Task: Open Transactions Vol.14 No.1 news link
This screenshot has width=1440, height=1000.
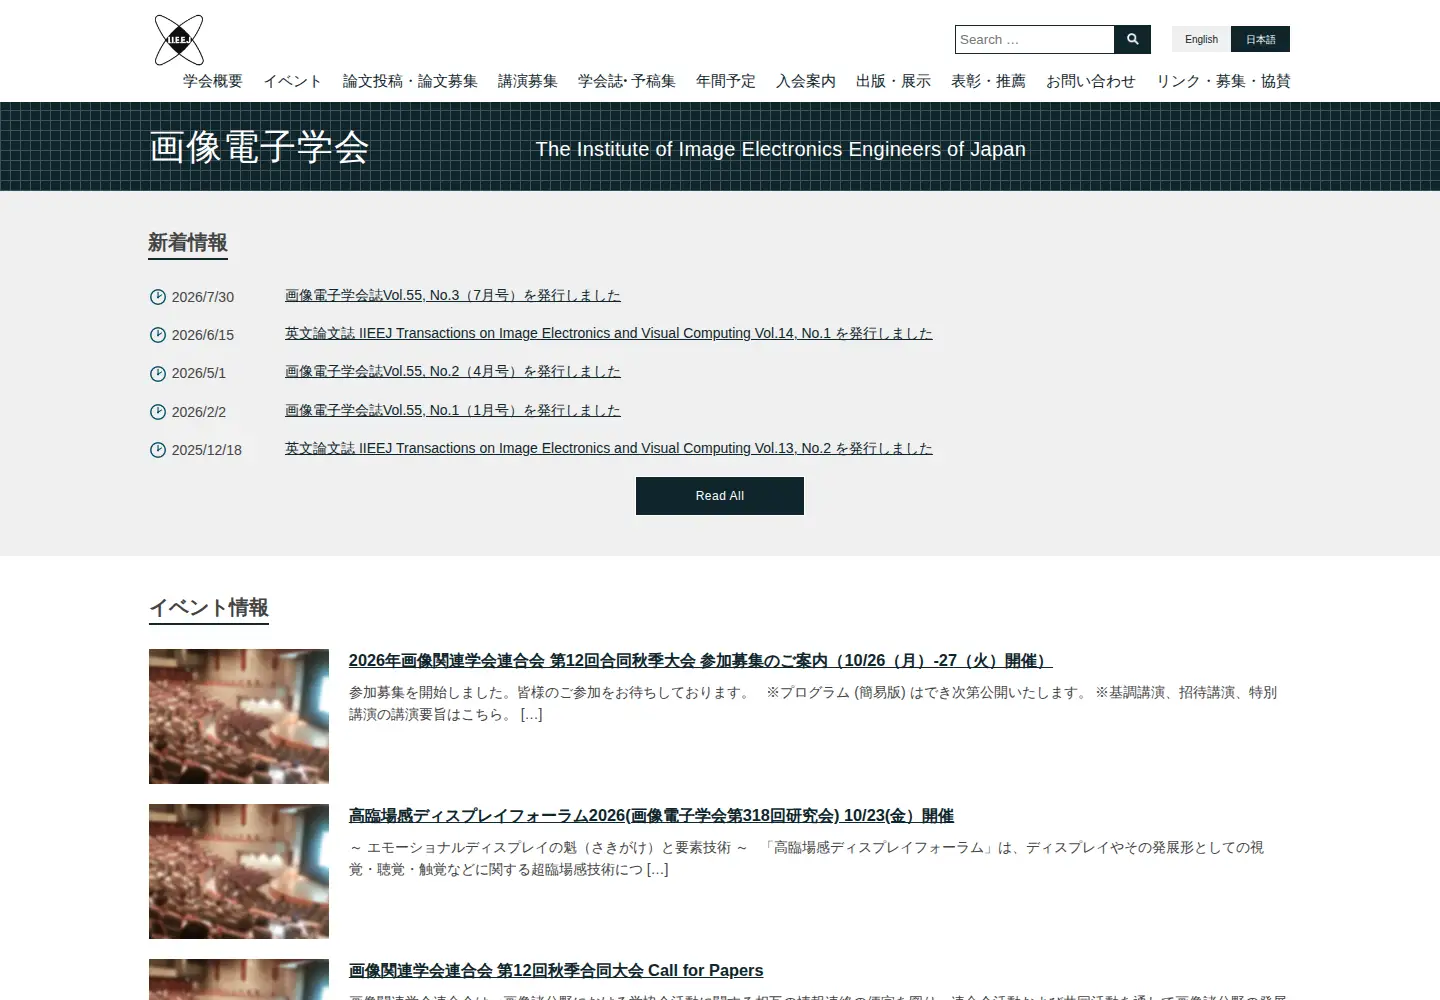Action: [609, 333]
